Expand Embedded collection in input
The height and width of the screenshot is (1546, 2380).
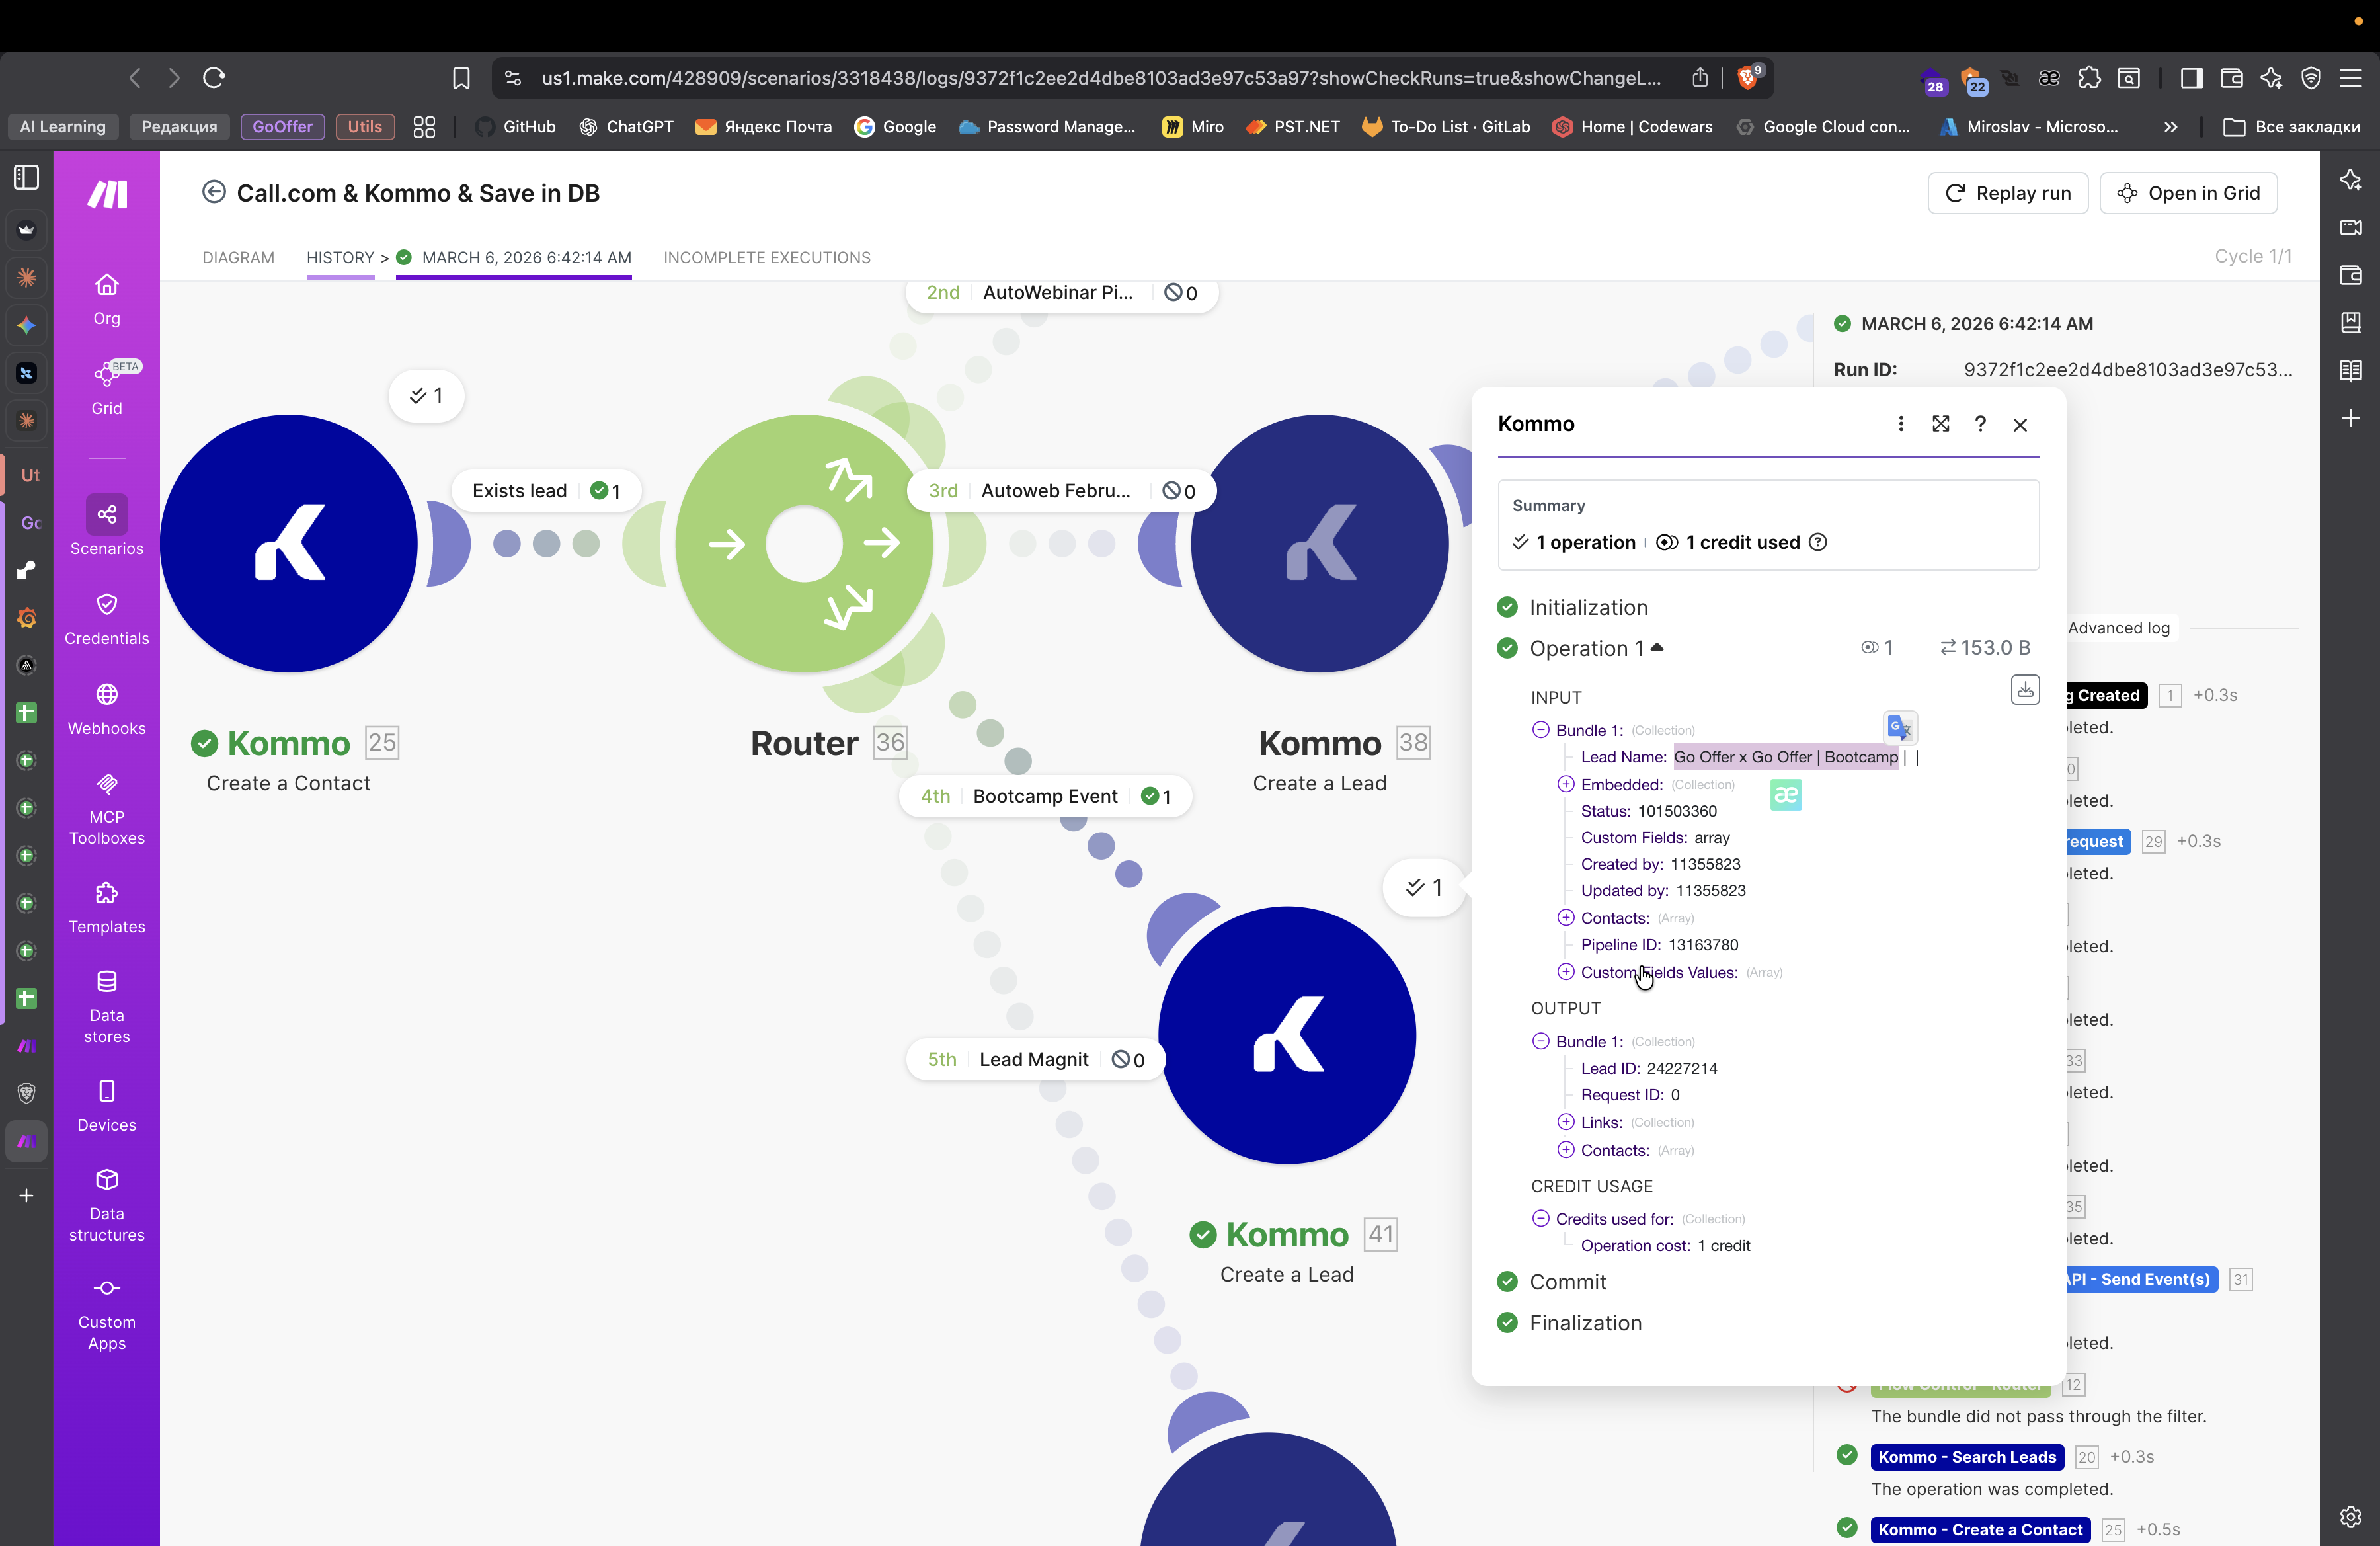[1565, 784]
